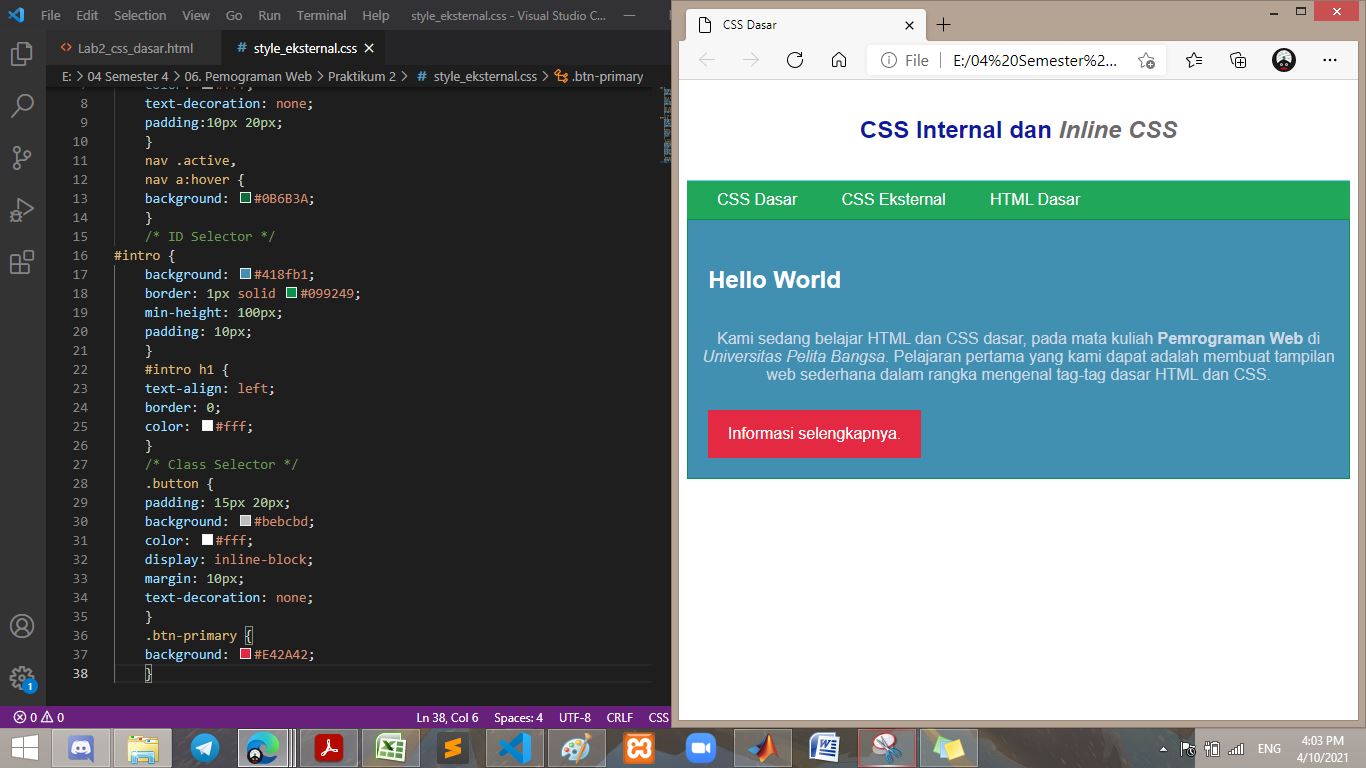Open the Collections panel in Edge
This screenshot has height=768, width=1366.
click(x=1238, y=60)
